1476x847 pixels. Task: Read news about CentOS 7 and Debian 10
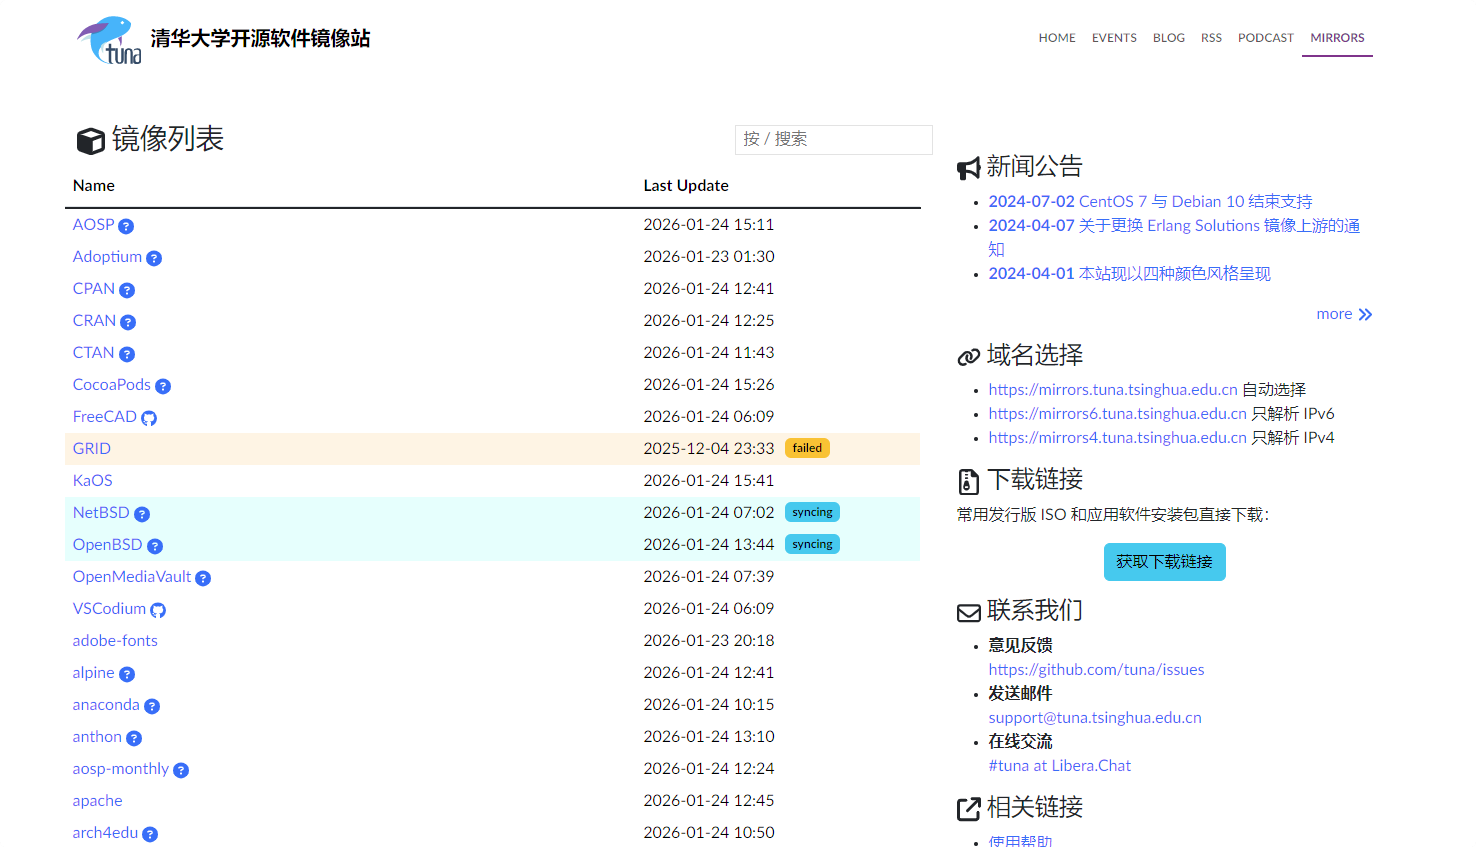click(1150, 202)
